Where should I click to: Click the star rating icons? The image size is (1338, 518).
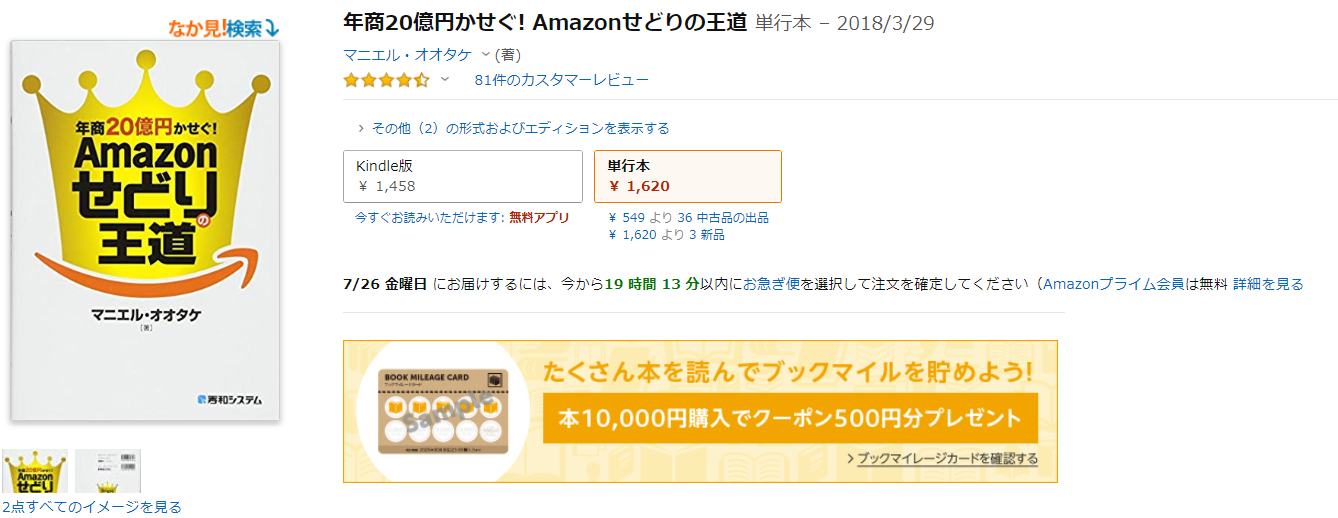[x=386, y=80]
